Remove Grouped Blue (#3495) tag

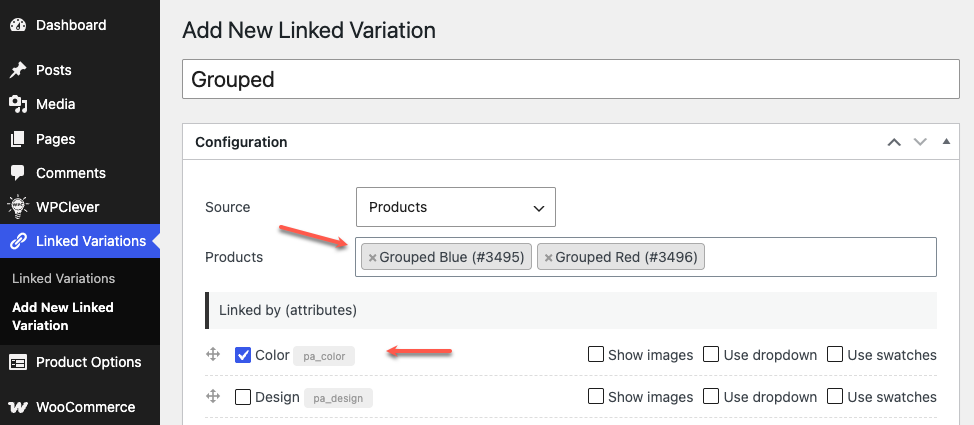(x=372, y=257)
